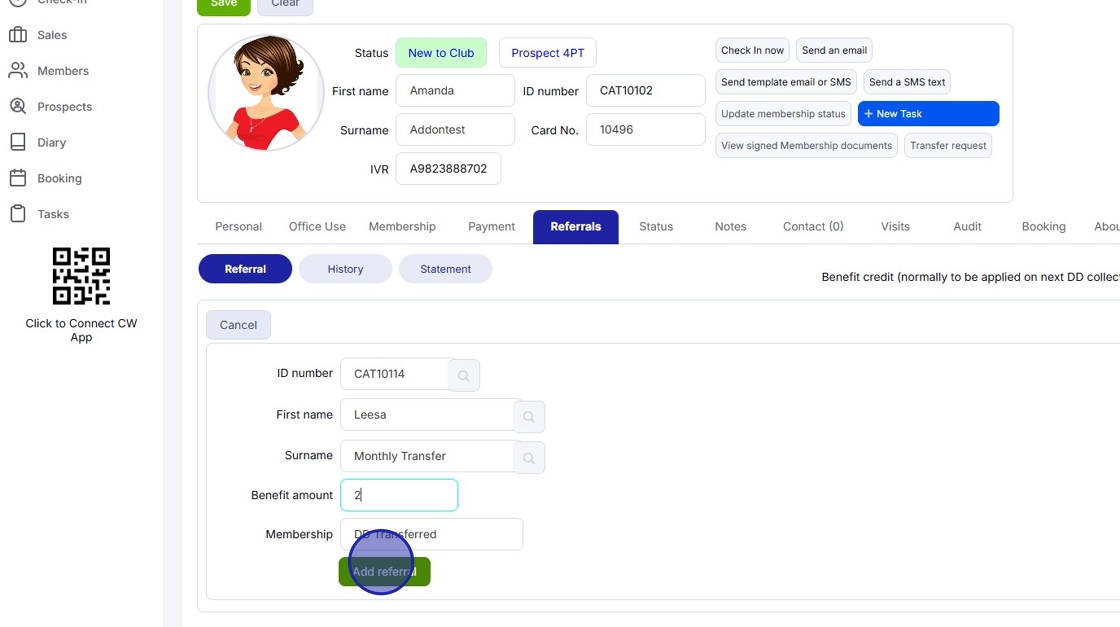The height and width of the screenshot is (627, 1120).
Task: Search by ID number magnifier icon
Action: pos(464,376)
